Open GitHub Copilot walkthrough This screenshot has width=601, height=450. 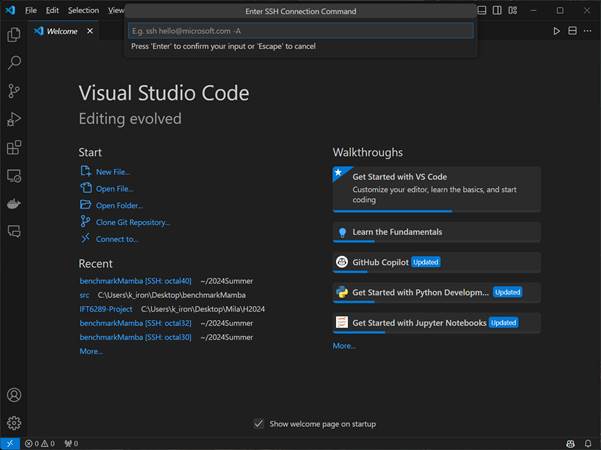pyautogui.click(x=437, y=262)
